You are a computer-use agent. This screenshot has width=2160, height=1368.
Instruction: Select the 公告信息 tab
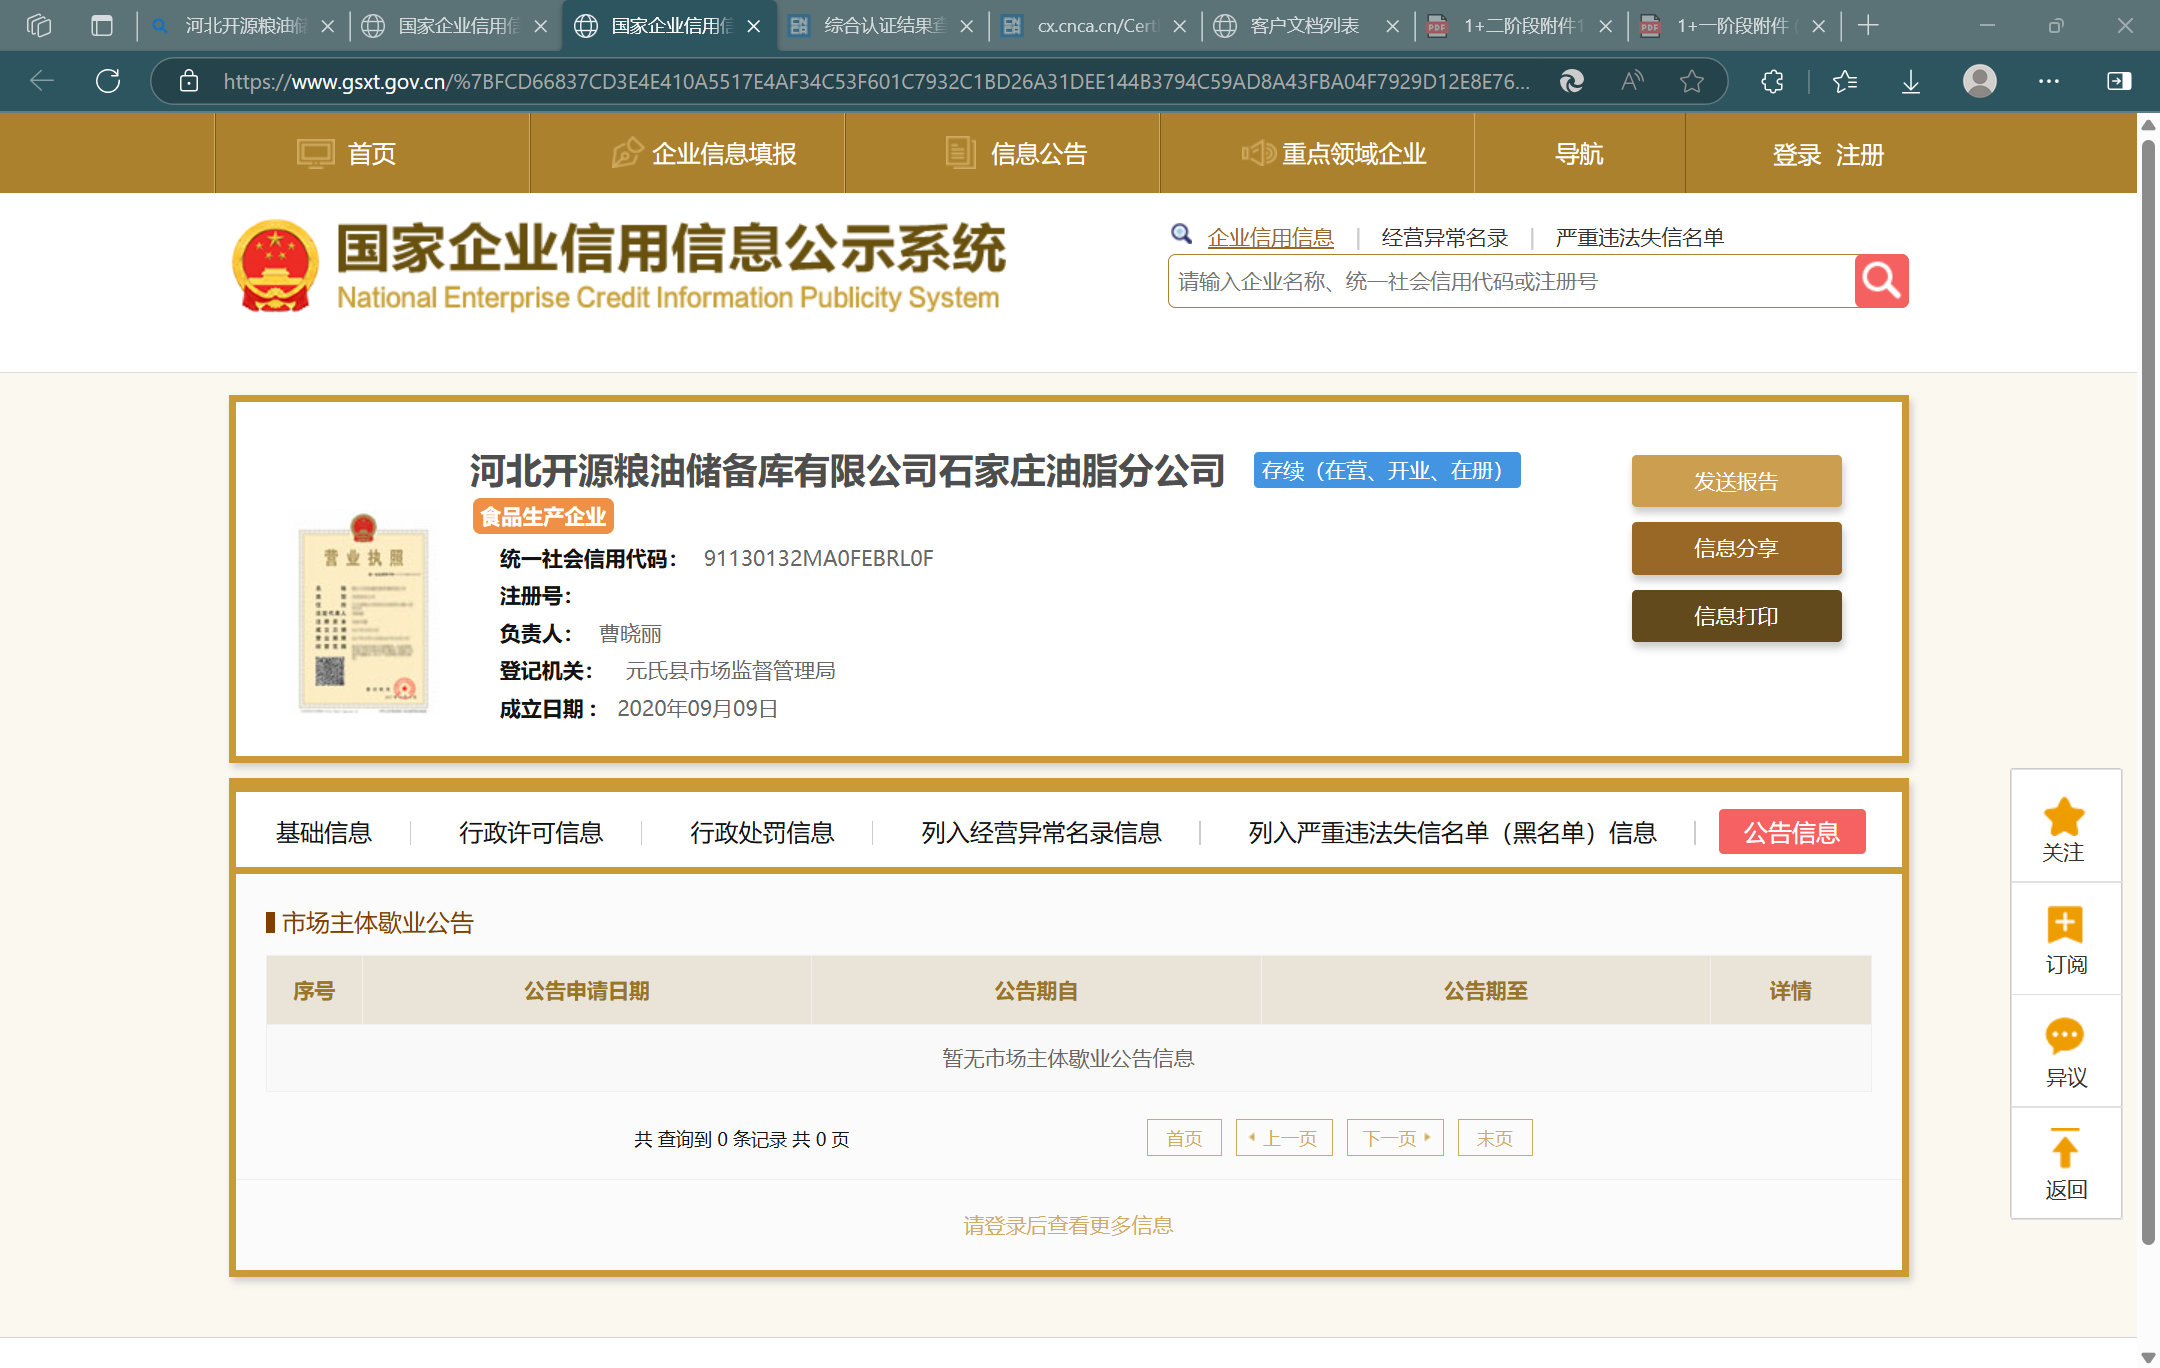(1792, 832)
